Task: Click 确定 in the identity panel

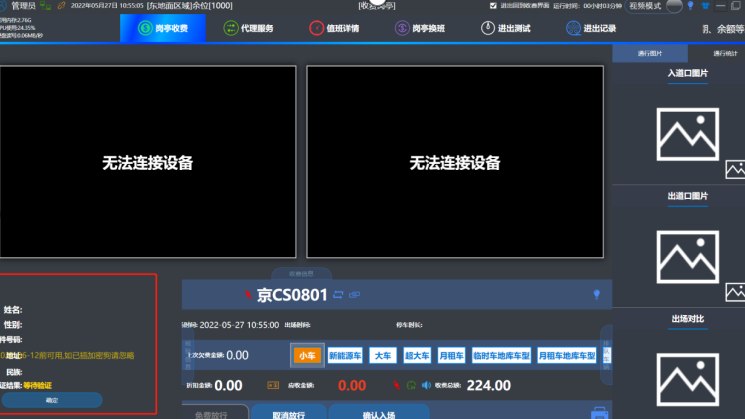Action: [x=52, y=400]
